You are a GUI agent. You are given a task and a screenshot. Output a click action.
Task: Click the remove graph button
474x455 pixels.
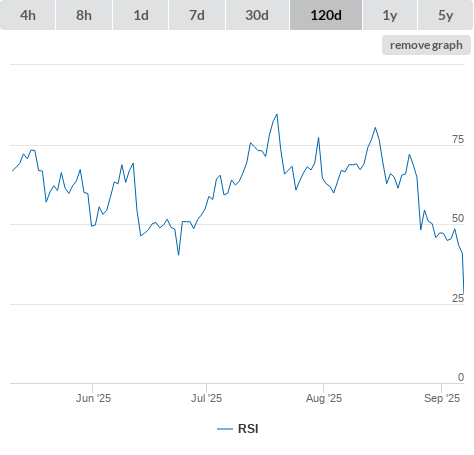[426, 45]
